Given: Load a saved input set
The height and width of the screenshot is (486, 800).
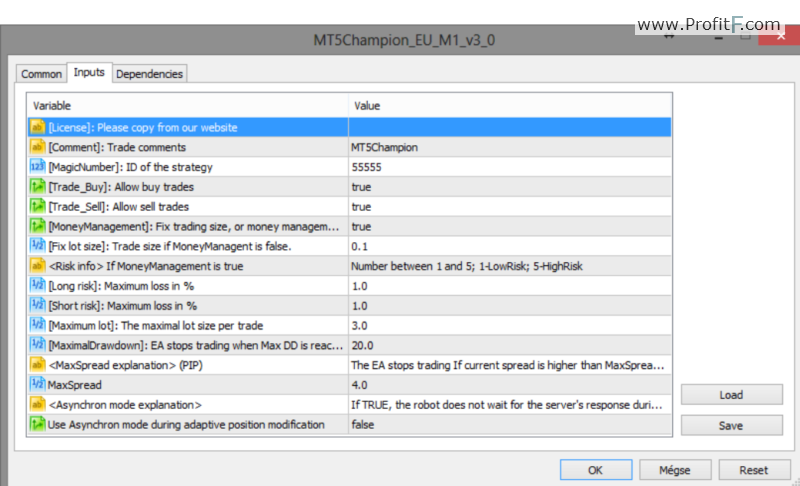Looking at the screenshot, I should (x=731, y=395).
